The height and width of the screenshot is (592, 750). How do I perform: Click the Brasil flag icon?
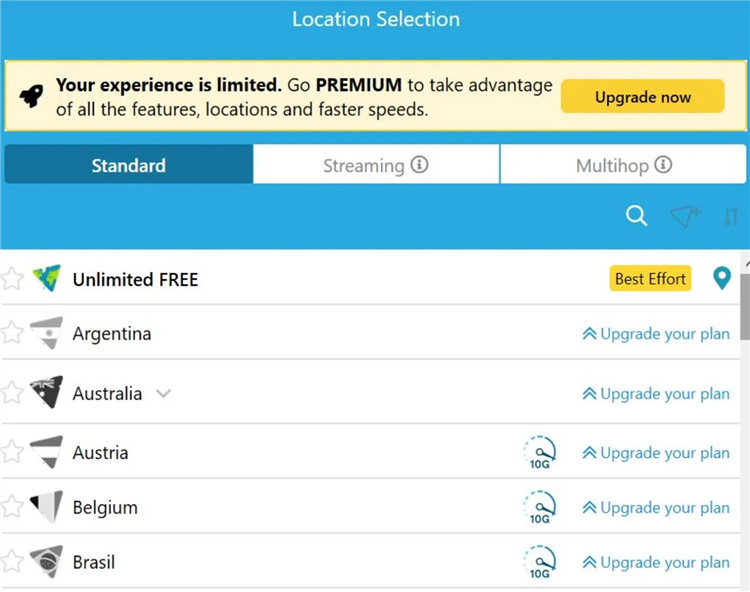pyautogui.click(x=46, y=561)
